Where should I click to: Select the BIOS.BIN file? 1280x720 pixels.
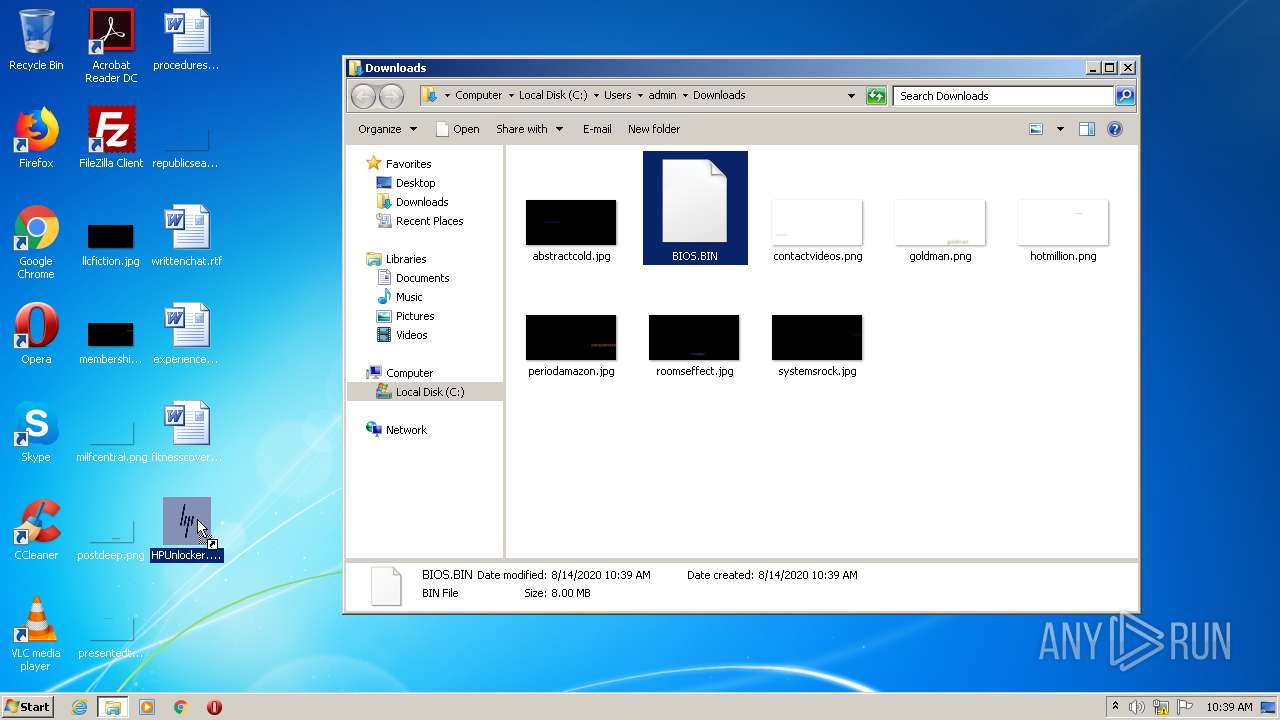(x=695, y=209)
